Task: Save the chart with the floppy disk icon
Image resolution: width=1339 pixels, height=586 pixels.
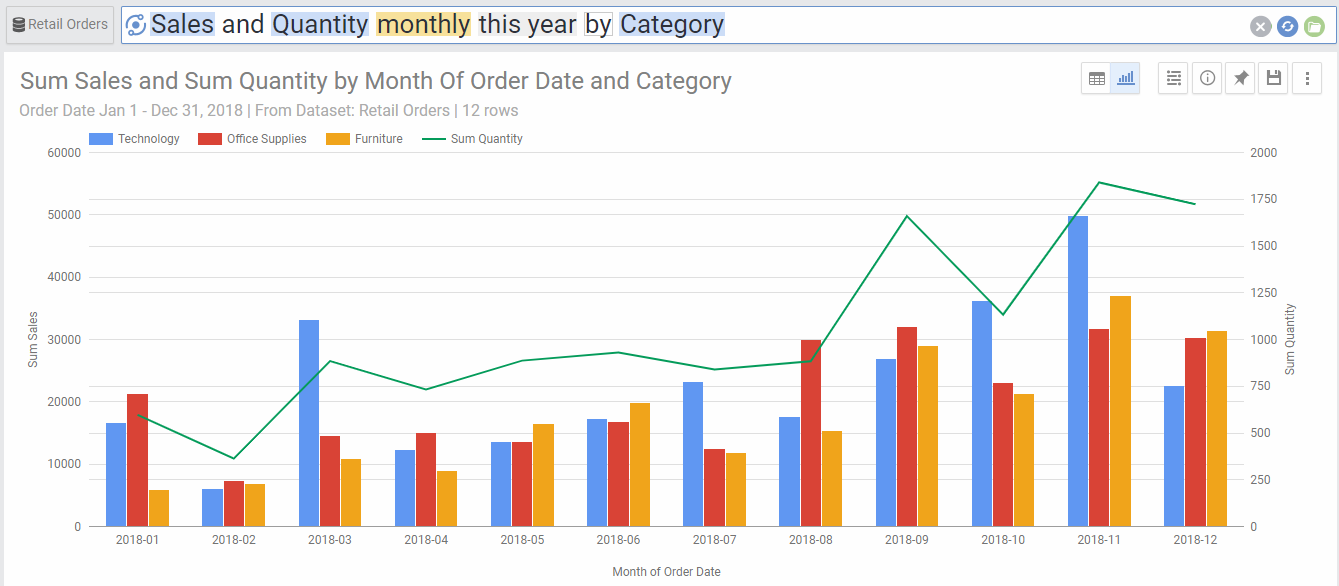Action: click(1273, 78)
